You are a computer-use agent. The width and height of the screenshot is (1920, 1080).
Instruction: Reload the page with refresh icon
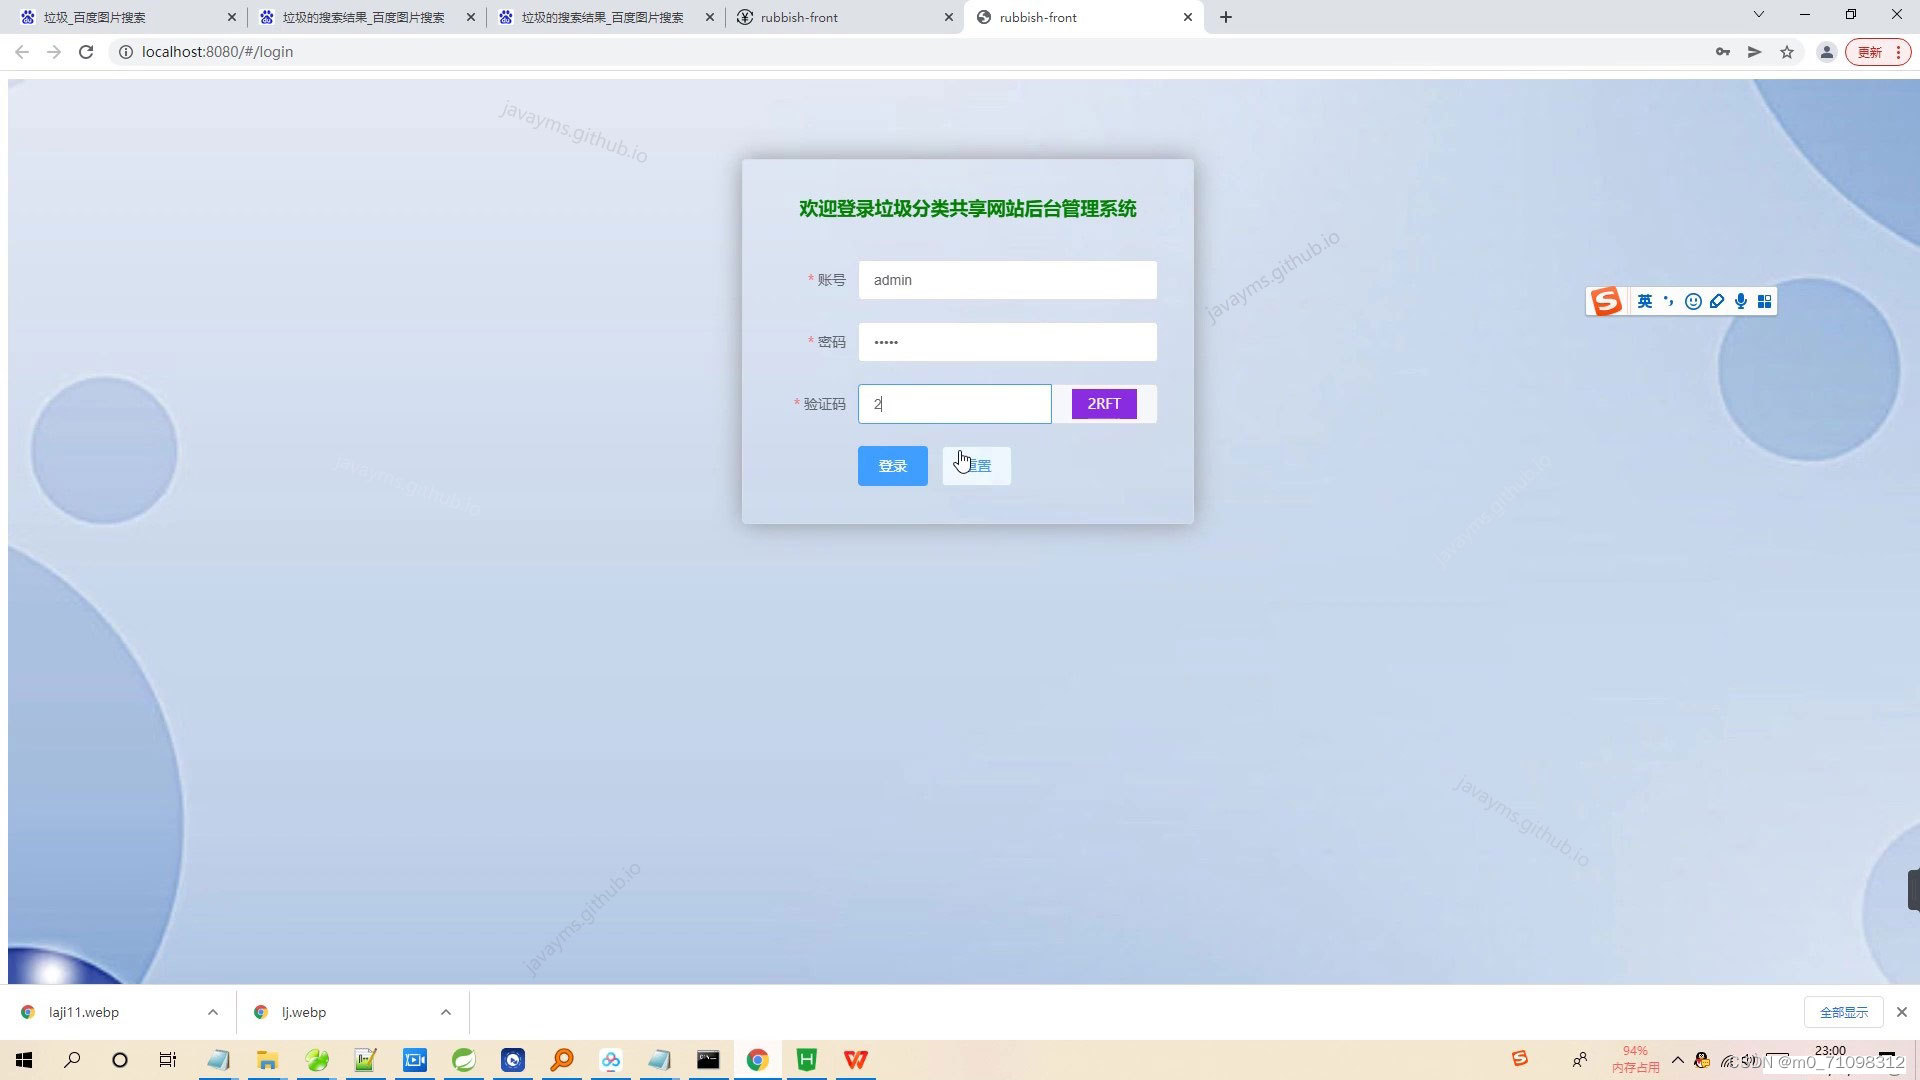[x=86, y=52]
